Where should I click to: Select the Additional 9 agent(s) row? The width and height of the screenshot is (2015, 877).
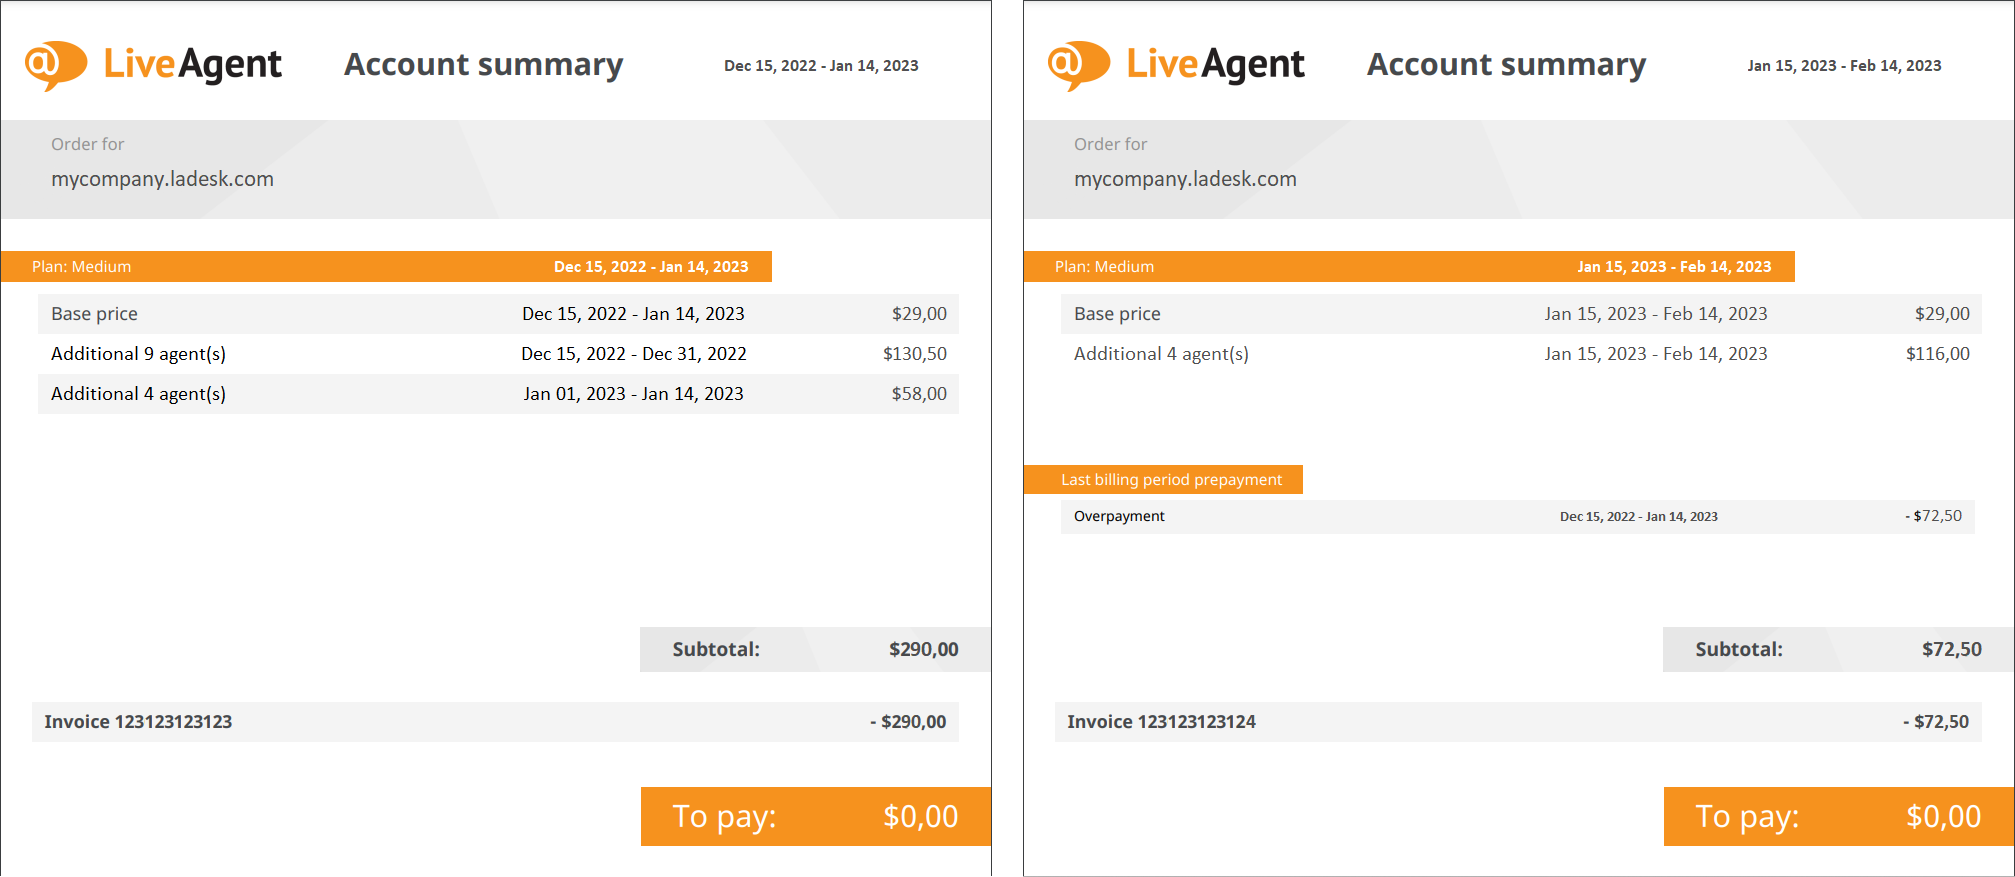(498, 354)
